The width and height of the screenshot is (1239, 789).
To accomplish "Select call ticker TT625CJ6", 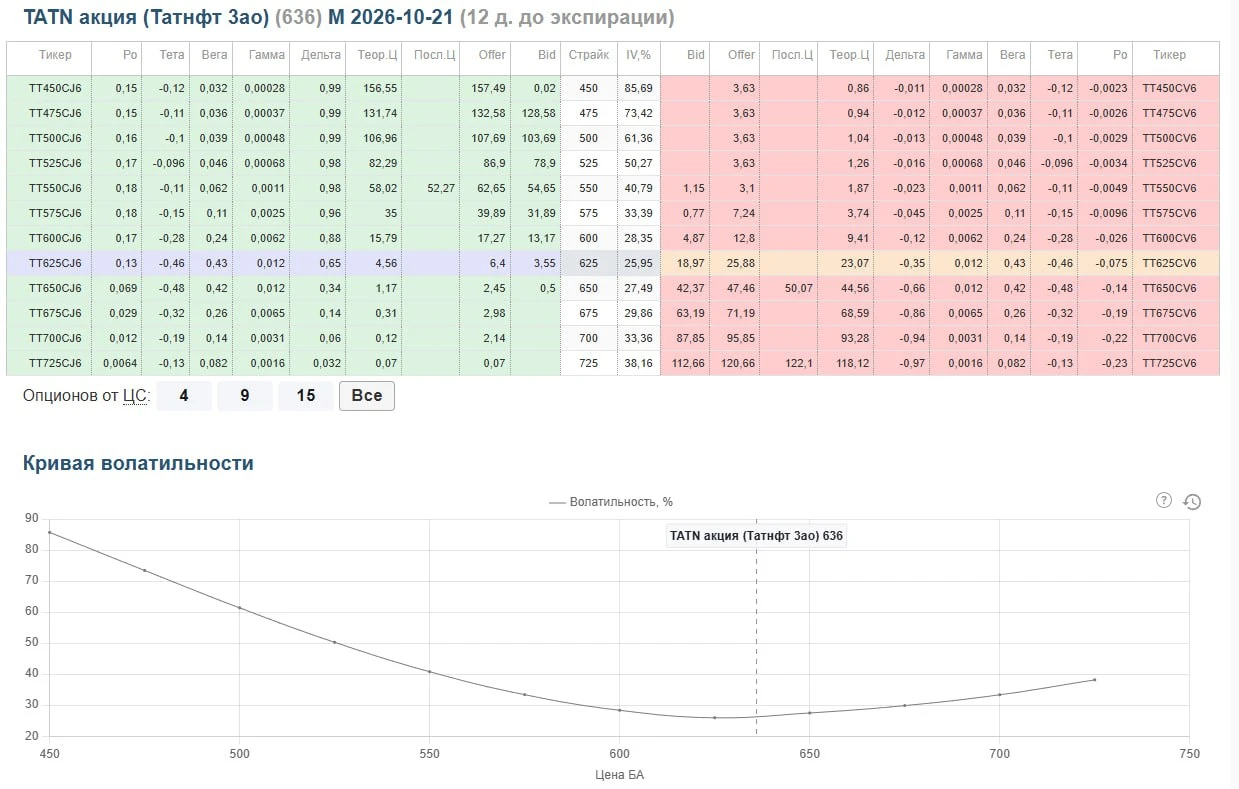I will [55, 263].
